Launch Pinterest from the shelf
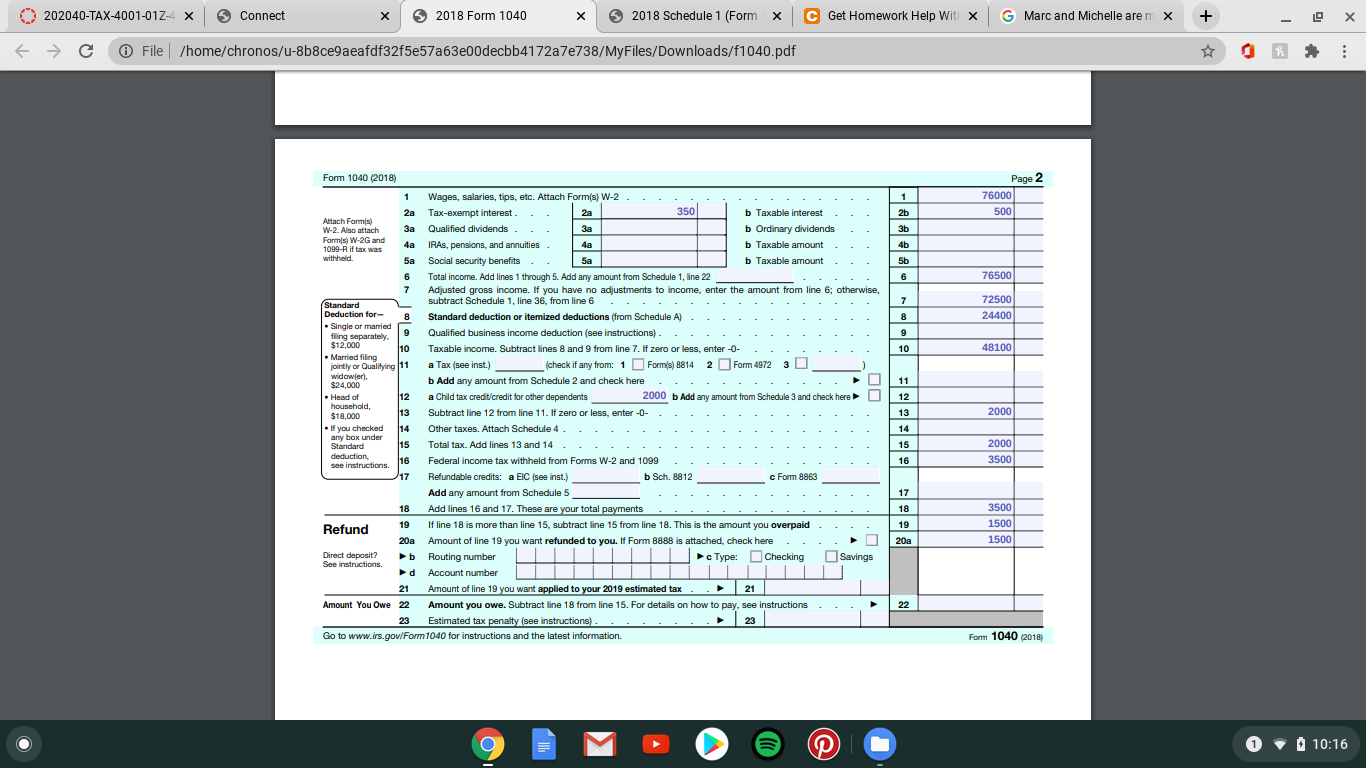1366x768 pixels. 823,744
